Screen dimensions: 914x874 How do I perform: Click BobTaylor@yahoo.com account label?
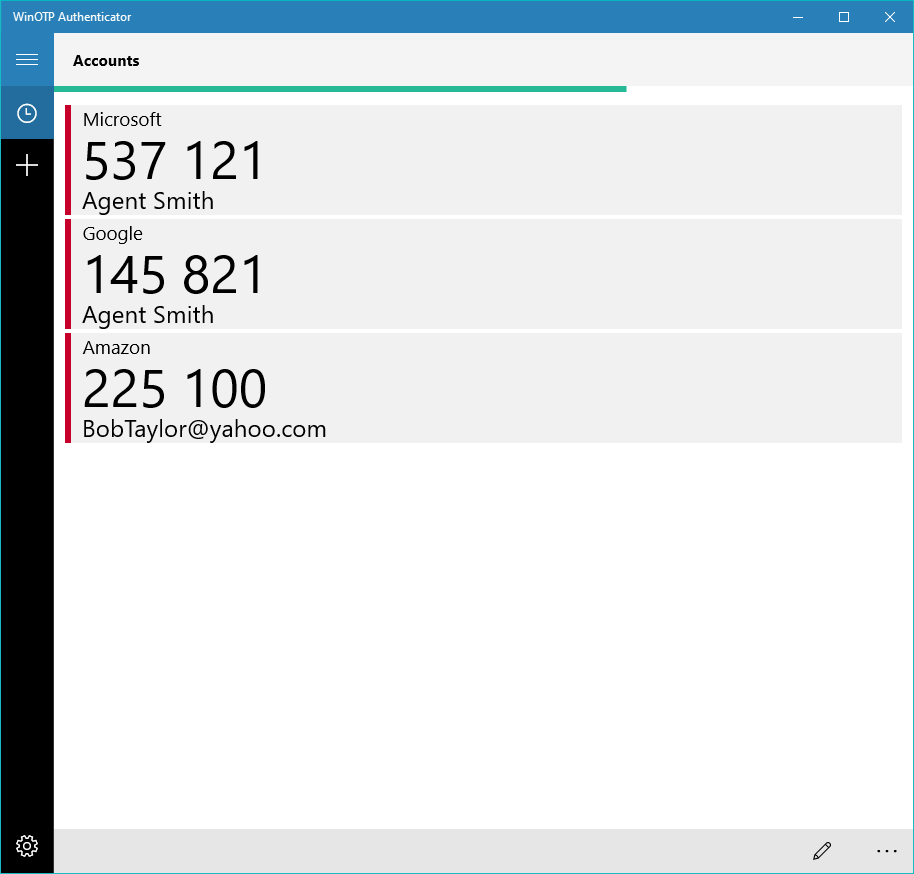tap(203, 428)
